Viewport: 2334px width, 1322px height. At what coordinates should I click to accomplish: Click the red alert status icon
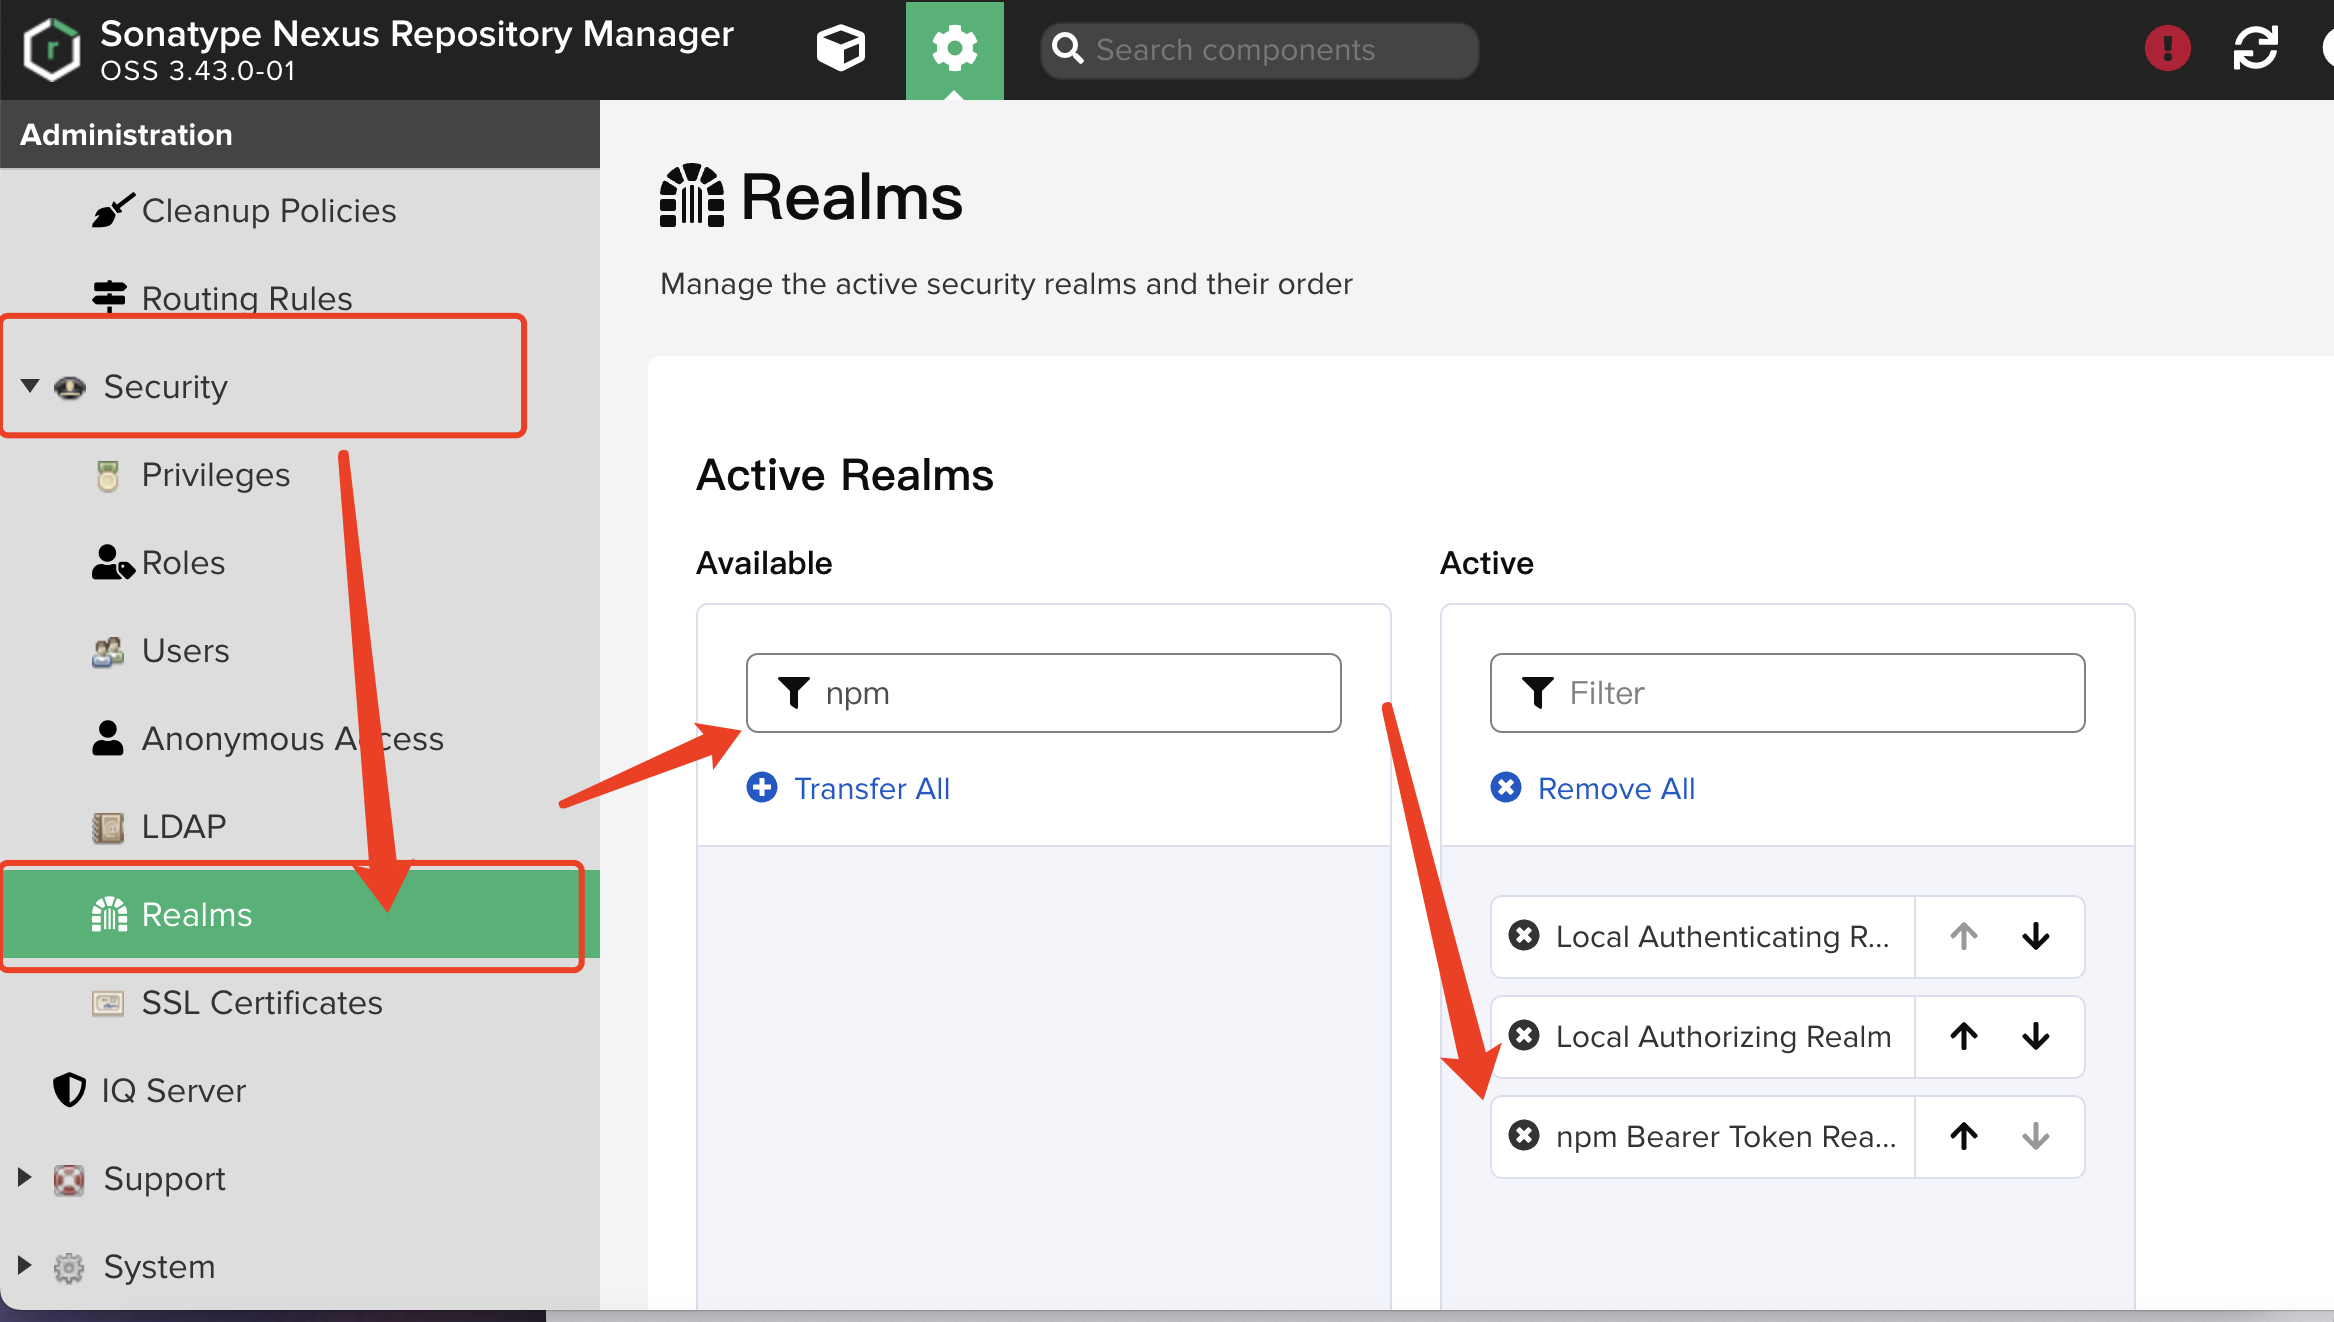(2167, 48)
